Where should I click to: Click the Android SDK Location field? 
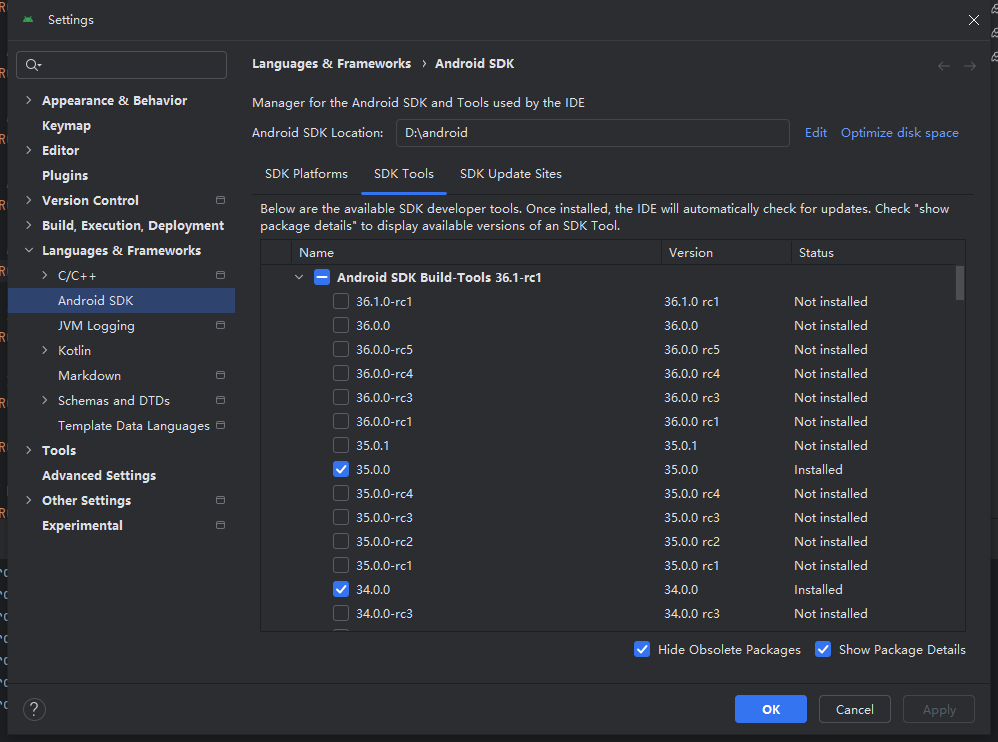point(592,133)
